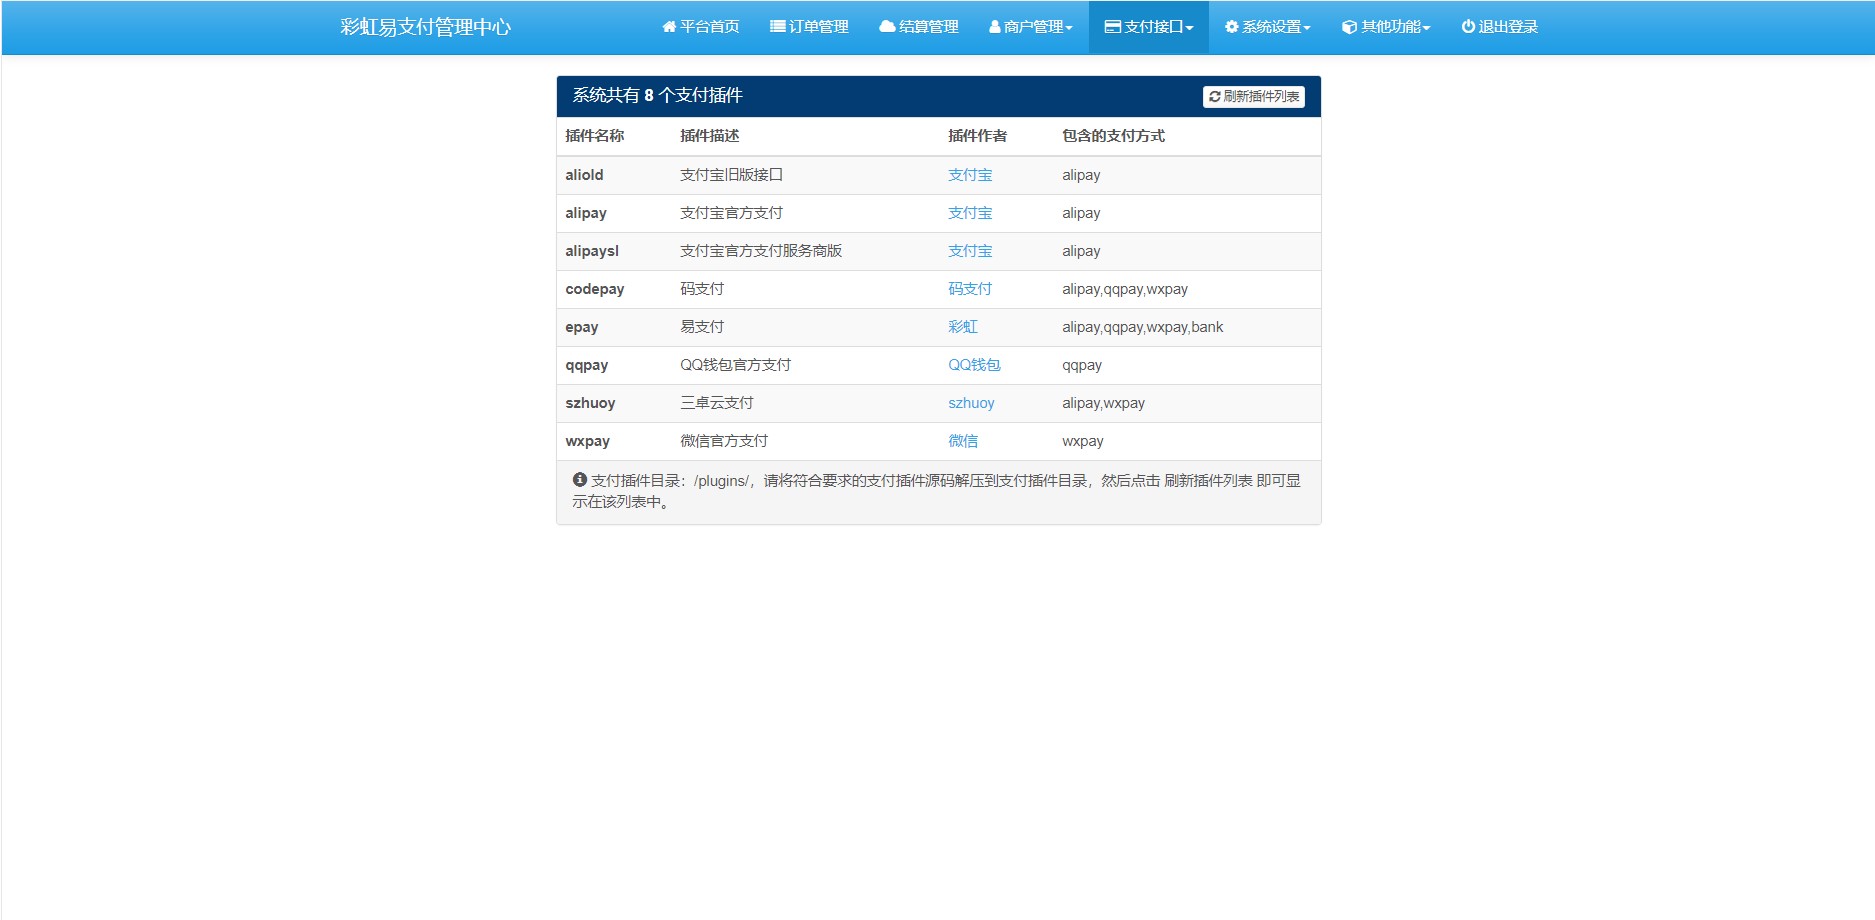Open the 微信 author link
The height and width of the screenshot is (920, 1875).
click(x=963, y=441)
